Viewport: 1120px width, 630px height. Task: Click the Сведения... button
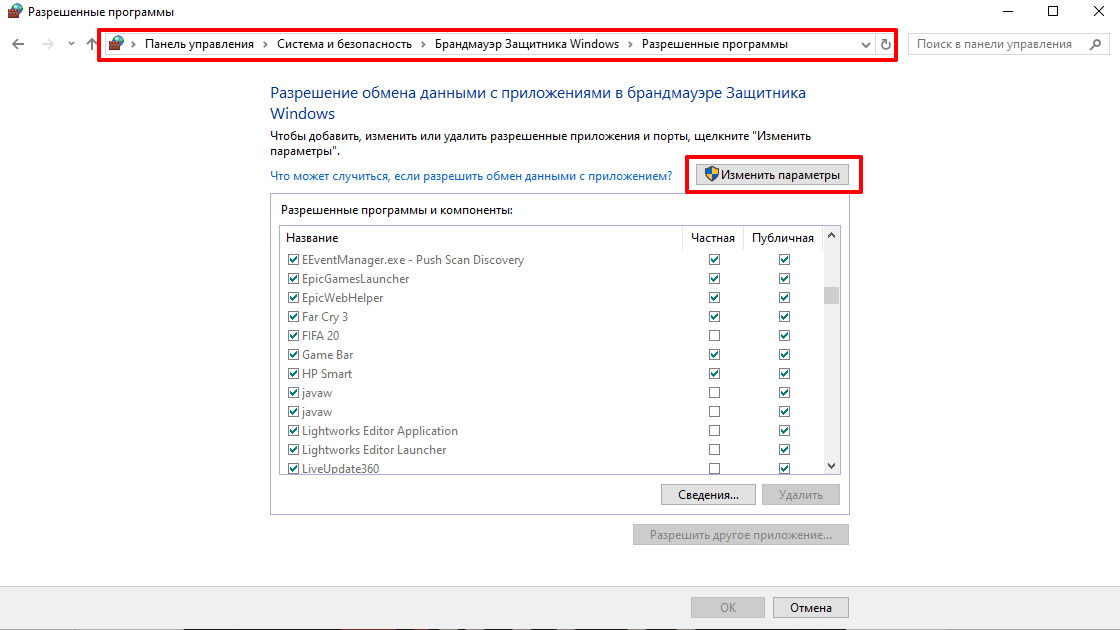(708, 495)
